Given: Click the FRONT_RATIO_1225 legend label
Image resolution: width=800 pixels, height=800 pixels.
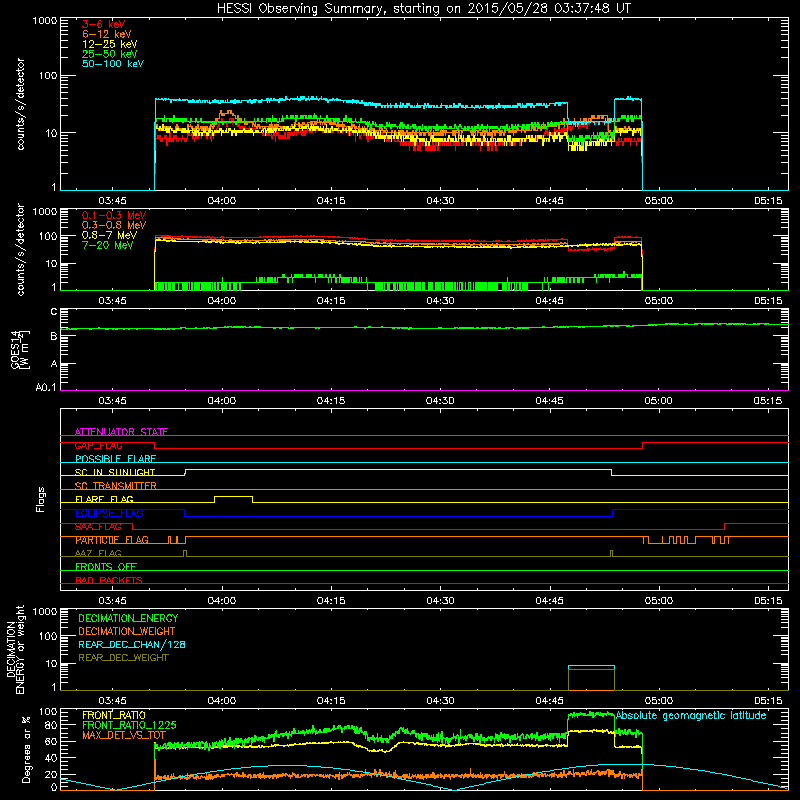Looking at the screenshot, I should pos(129,725).
